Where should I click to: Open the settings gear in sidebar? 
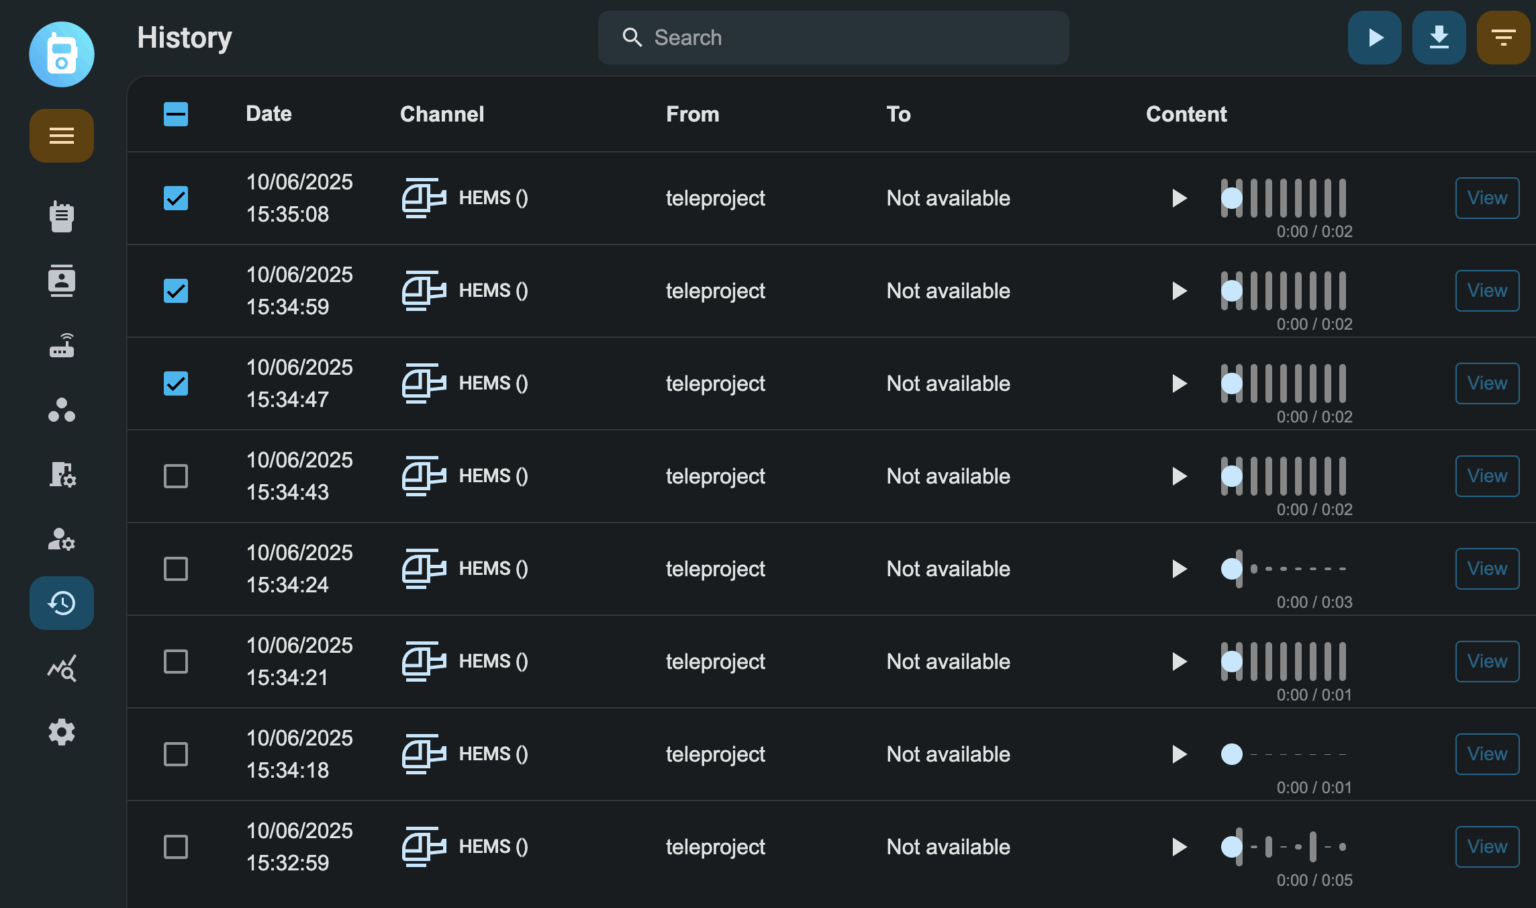tap(62, 732)
